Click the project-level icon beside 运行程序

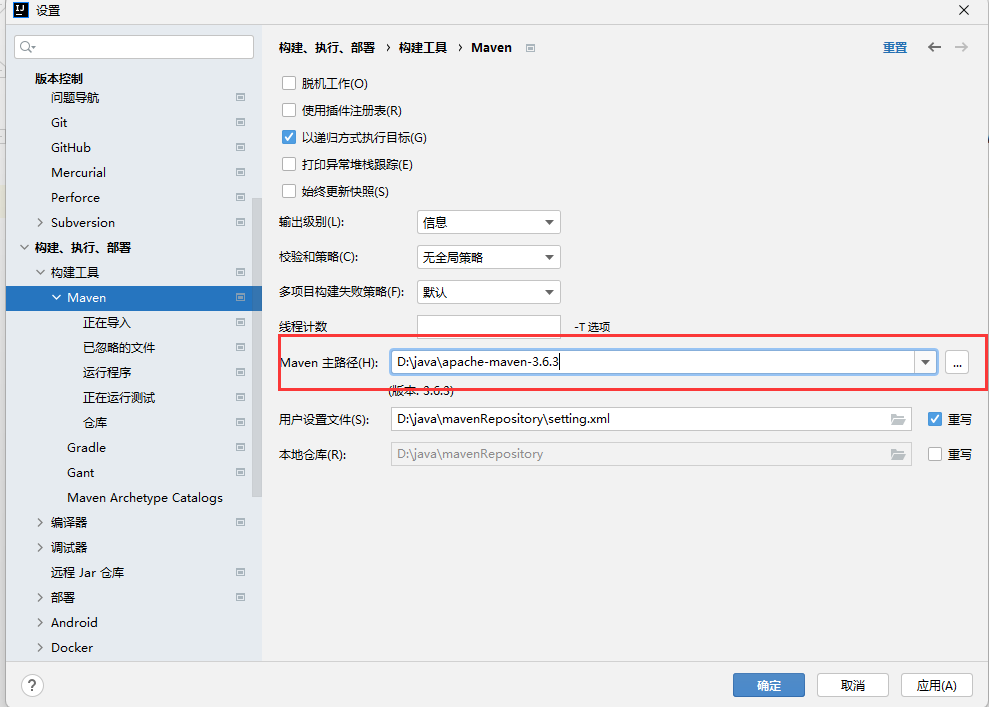pyautogui.click(x=240, y=372)
